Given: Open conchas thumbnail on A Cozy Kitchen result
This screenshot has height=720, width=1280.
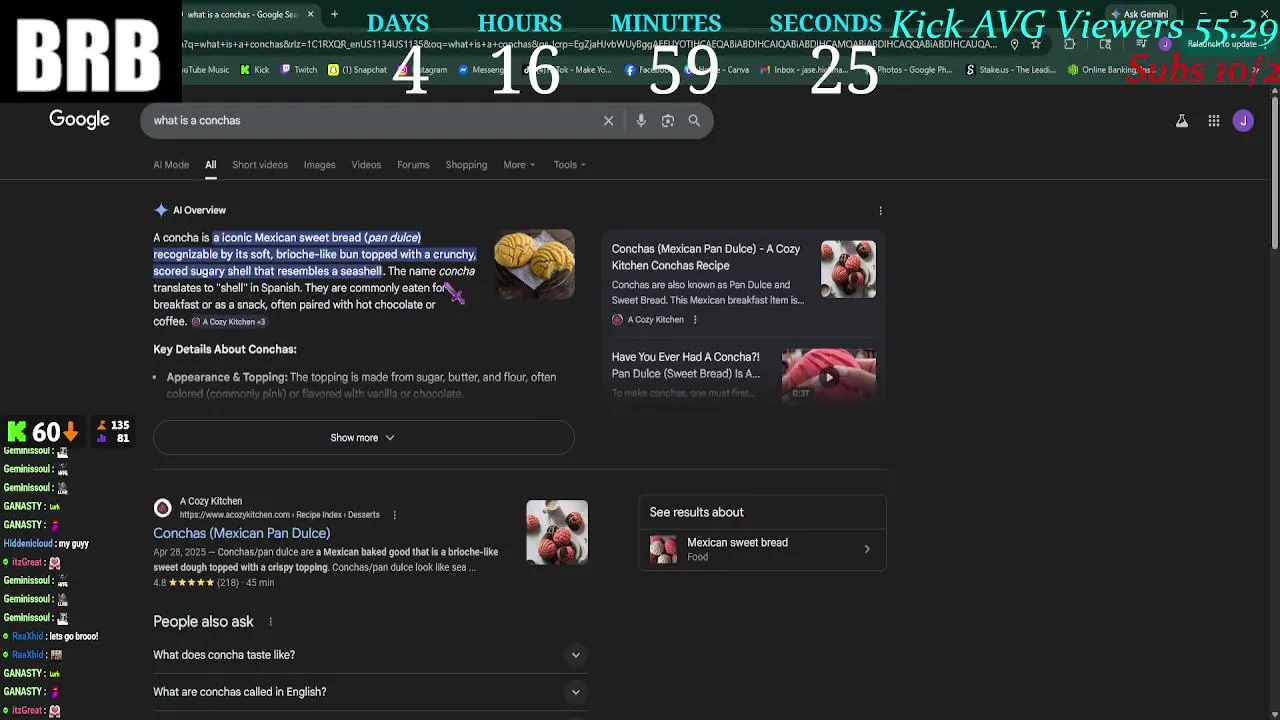Looking at the screenshot, I should [x=557, y=532].
